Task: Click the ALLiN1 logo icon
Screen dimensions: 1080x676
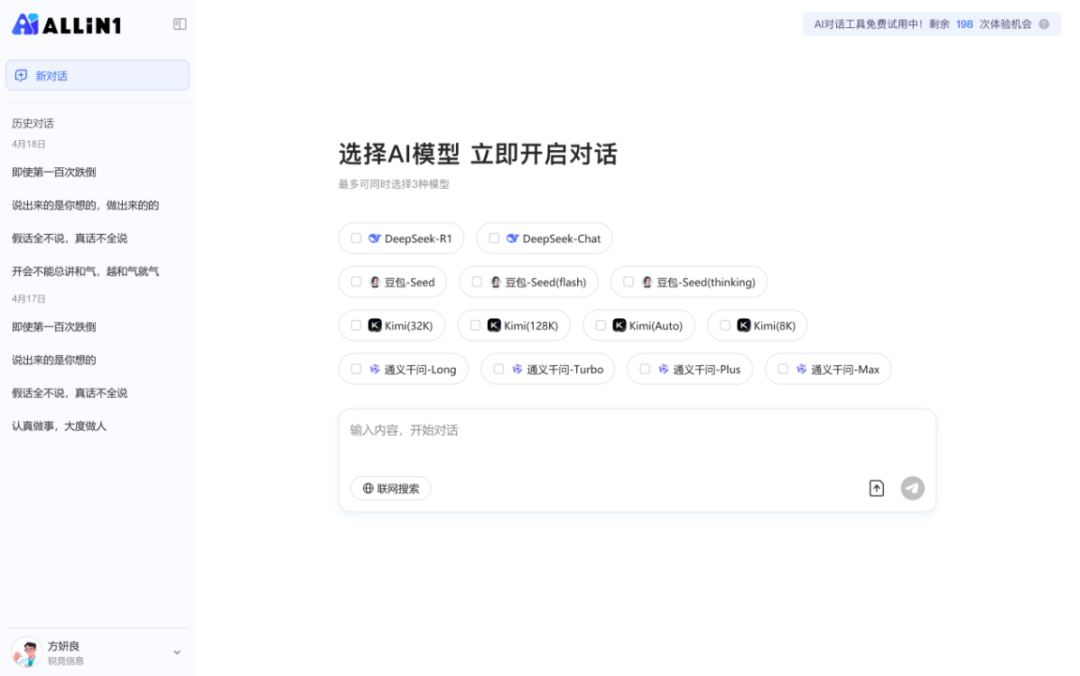Action: pos(27,23)
